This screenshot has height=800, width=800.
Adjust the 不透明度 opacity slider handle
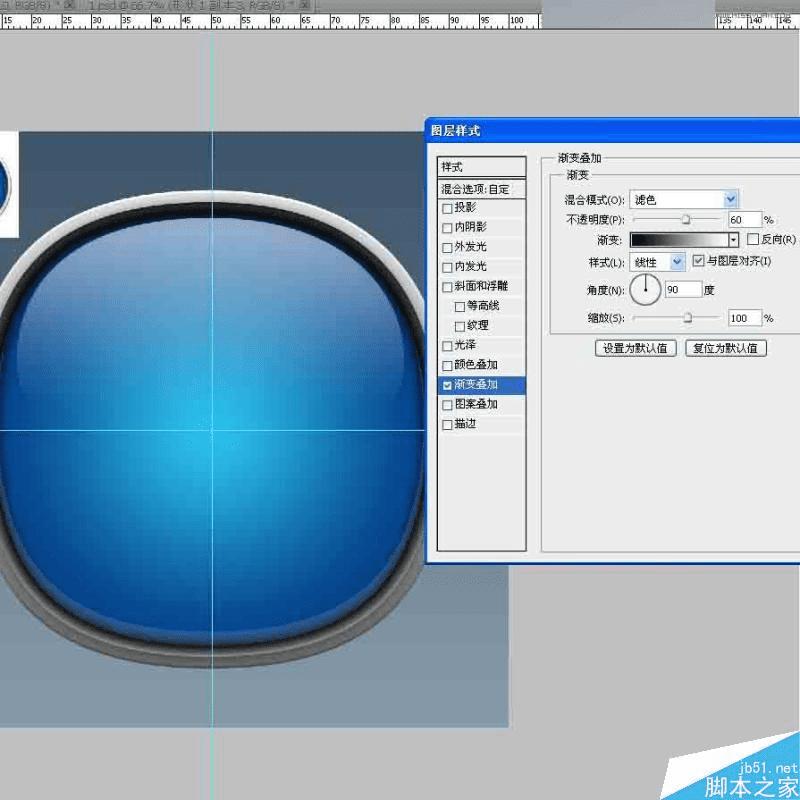pos(686,218)
